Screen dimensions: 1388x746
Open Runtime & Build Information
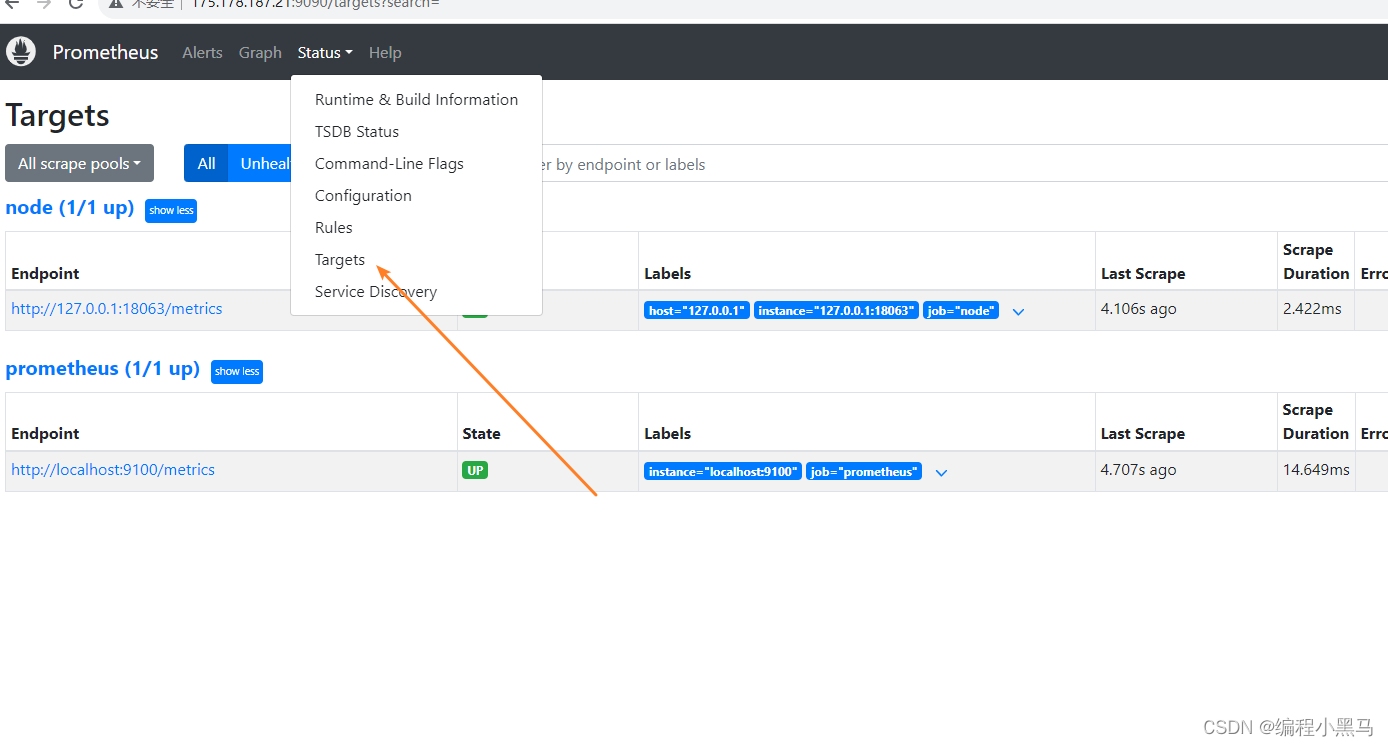click(416, 99)
